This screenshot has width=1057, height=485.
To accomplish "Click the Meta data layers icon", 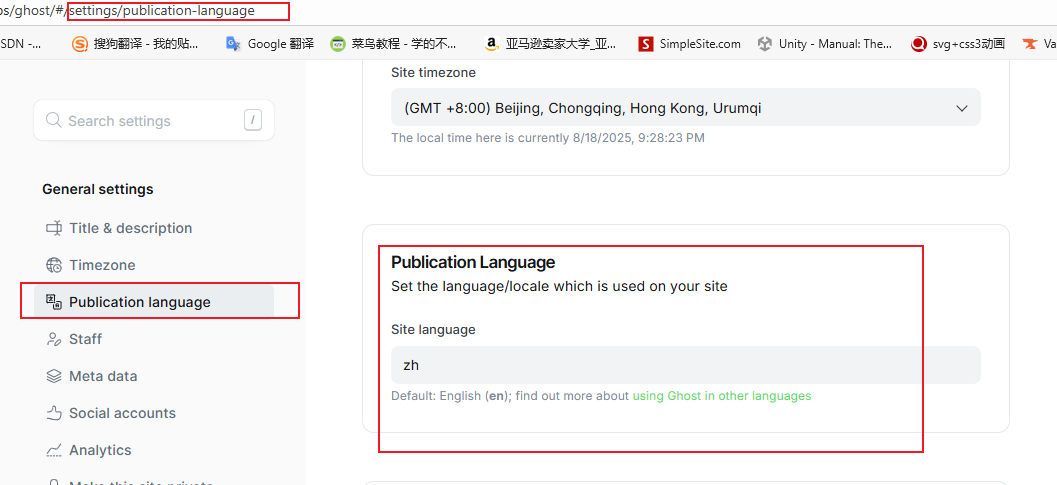I will tap(54, 376).
